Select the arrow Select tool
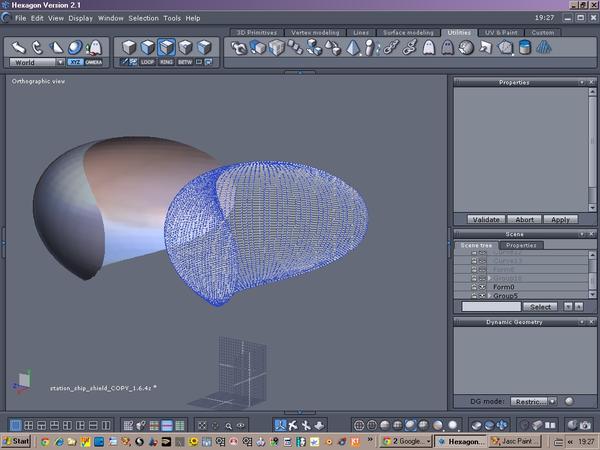The height and width of the screenshot is (450, 600). (x=18, y=47)
